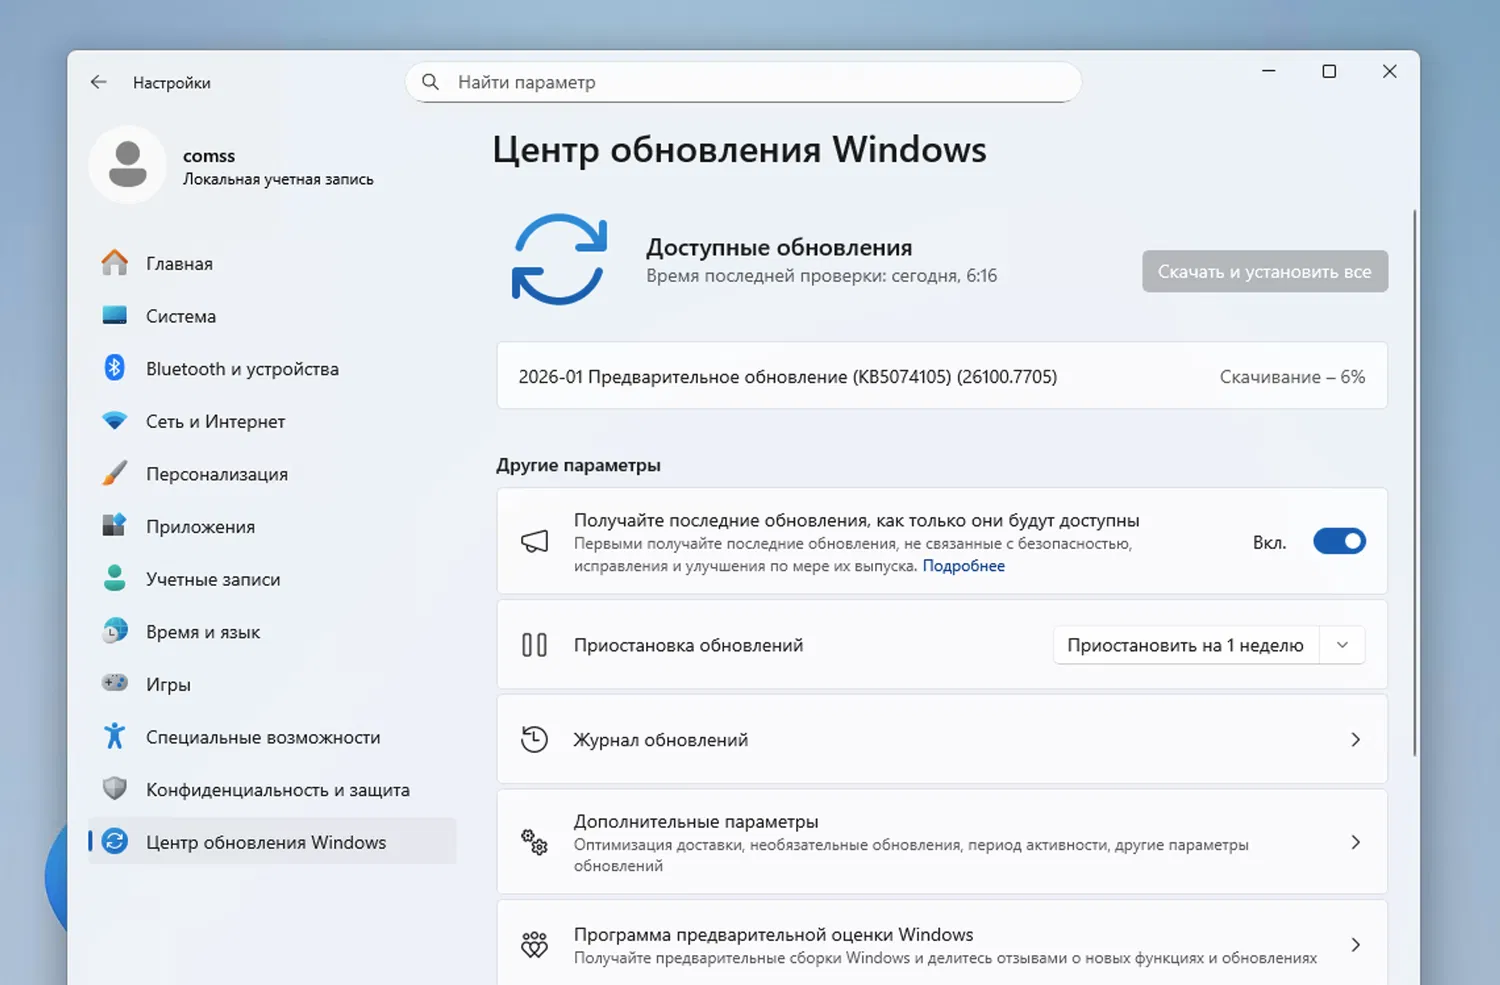Go to Время и язык
This screenshot has width=1500, height=985.
272,631
